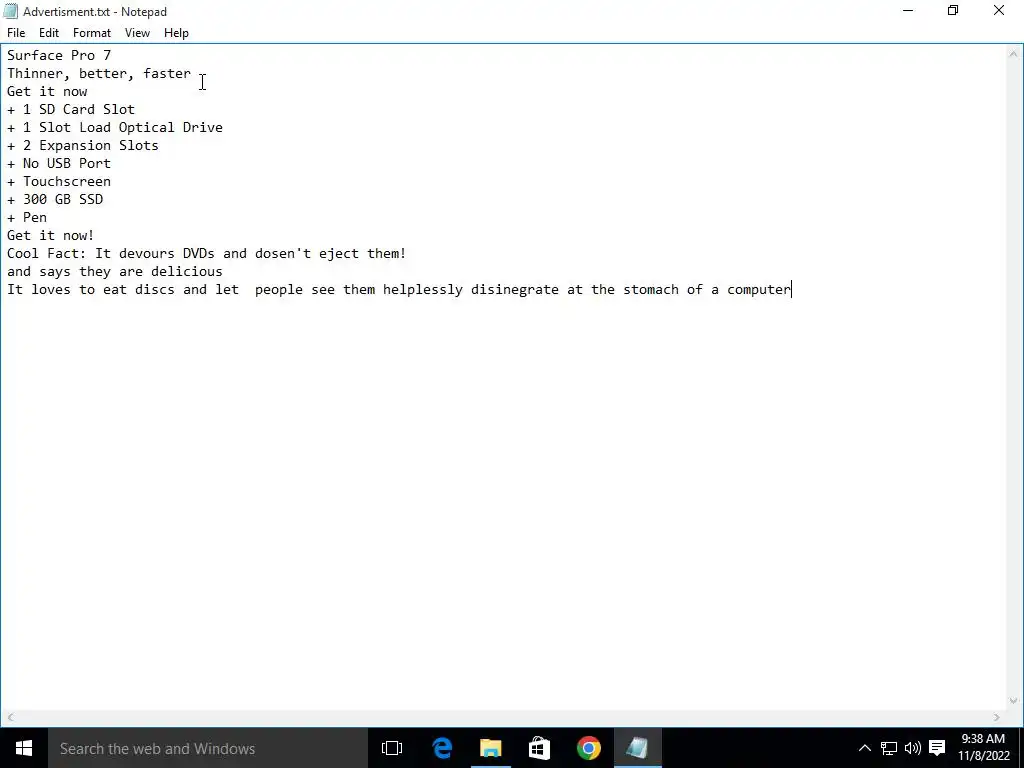Image resolution: width=1024 pixels, height=768 pixels.
Task: Click the vertical scrollbar down arrow
Action: 1014,701
